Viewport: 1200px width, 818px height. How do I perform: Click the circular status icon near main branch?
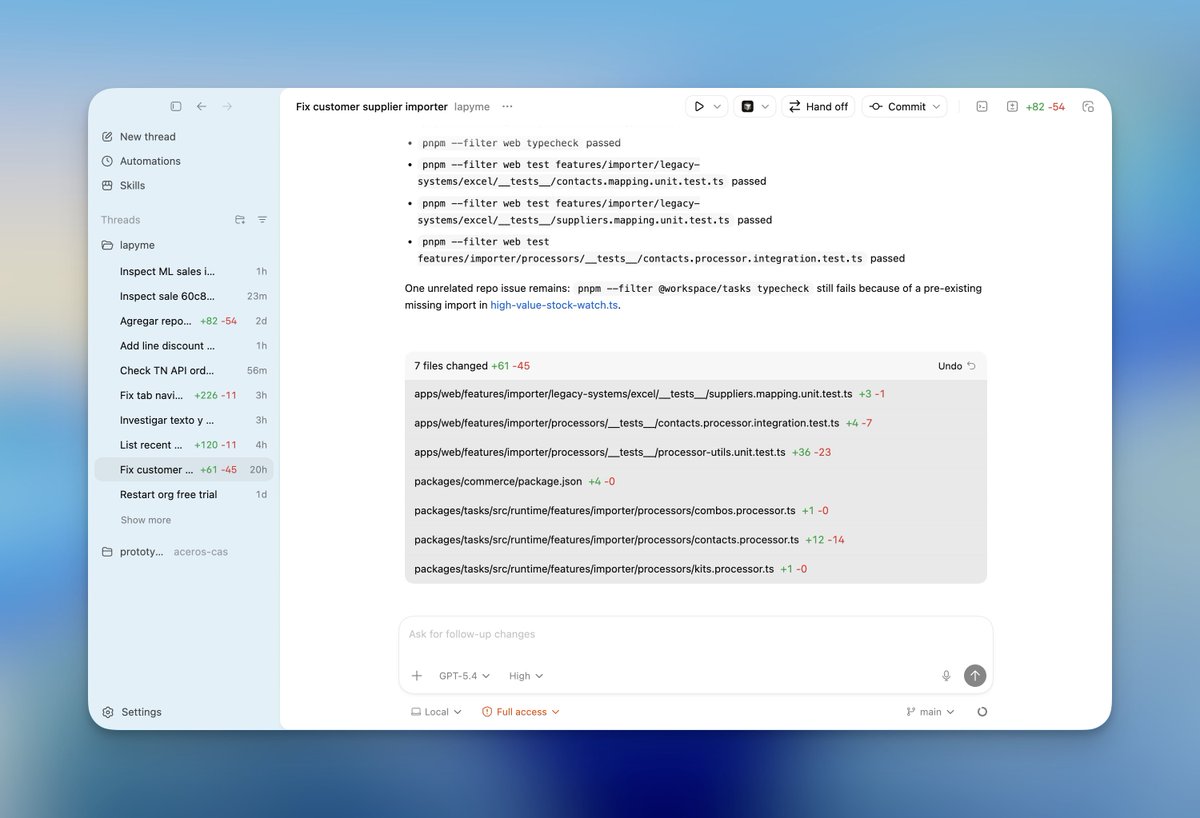tap(982, 712)
